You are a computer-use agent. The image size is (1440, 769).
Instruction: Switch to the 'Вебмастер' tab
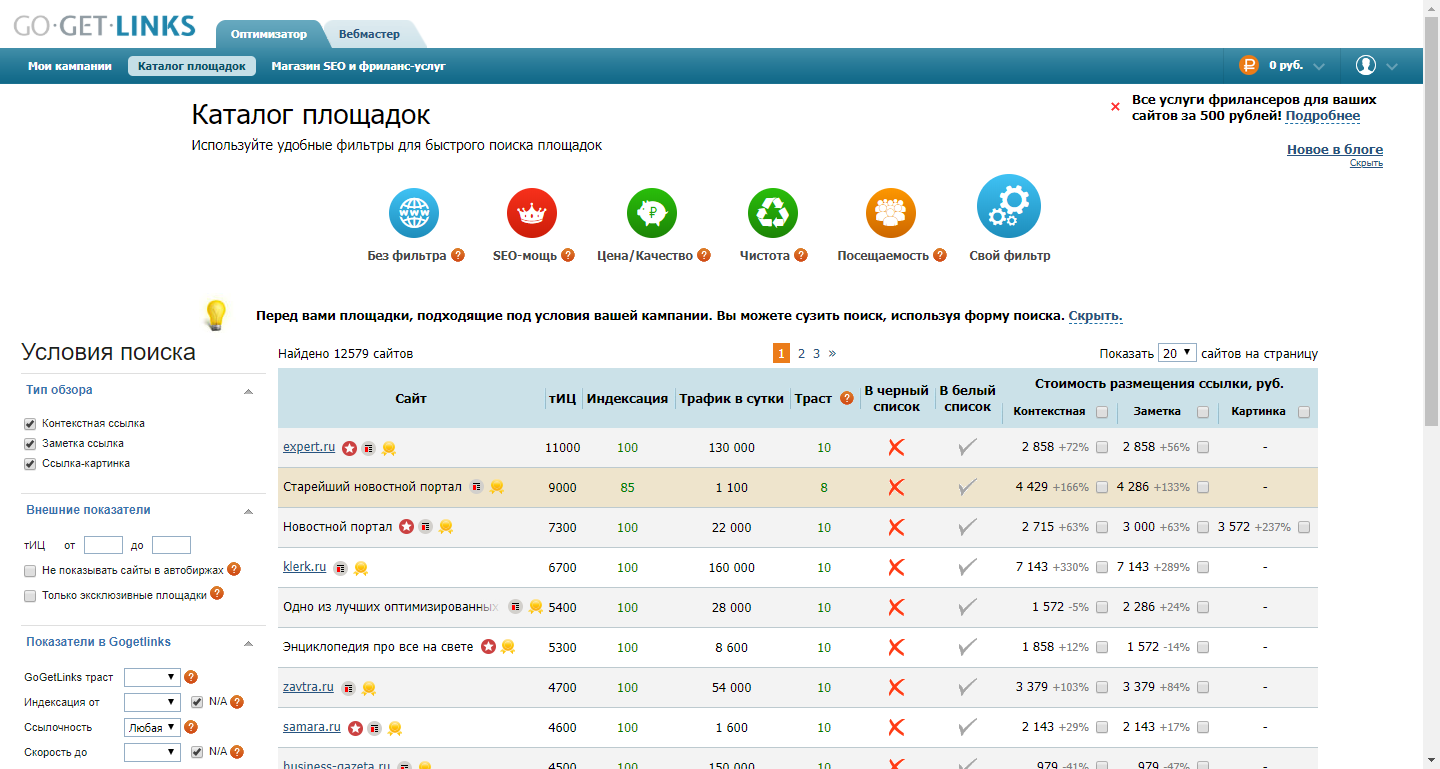tap(369, 34)
